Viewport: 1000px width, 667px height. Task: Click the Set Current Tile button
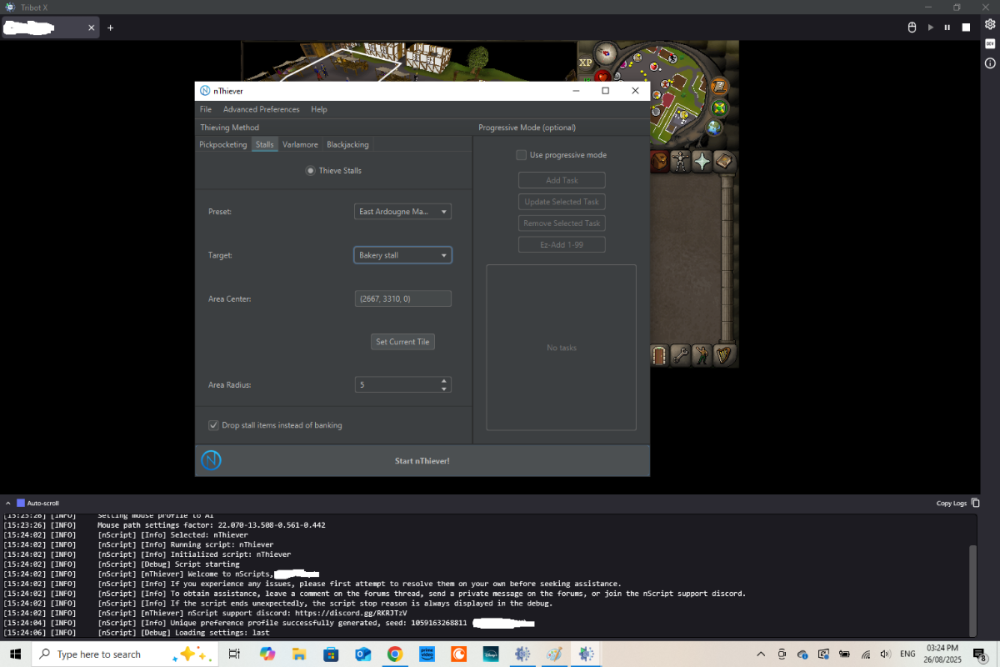[x=402, y=342]
